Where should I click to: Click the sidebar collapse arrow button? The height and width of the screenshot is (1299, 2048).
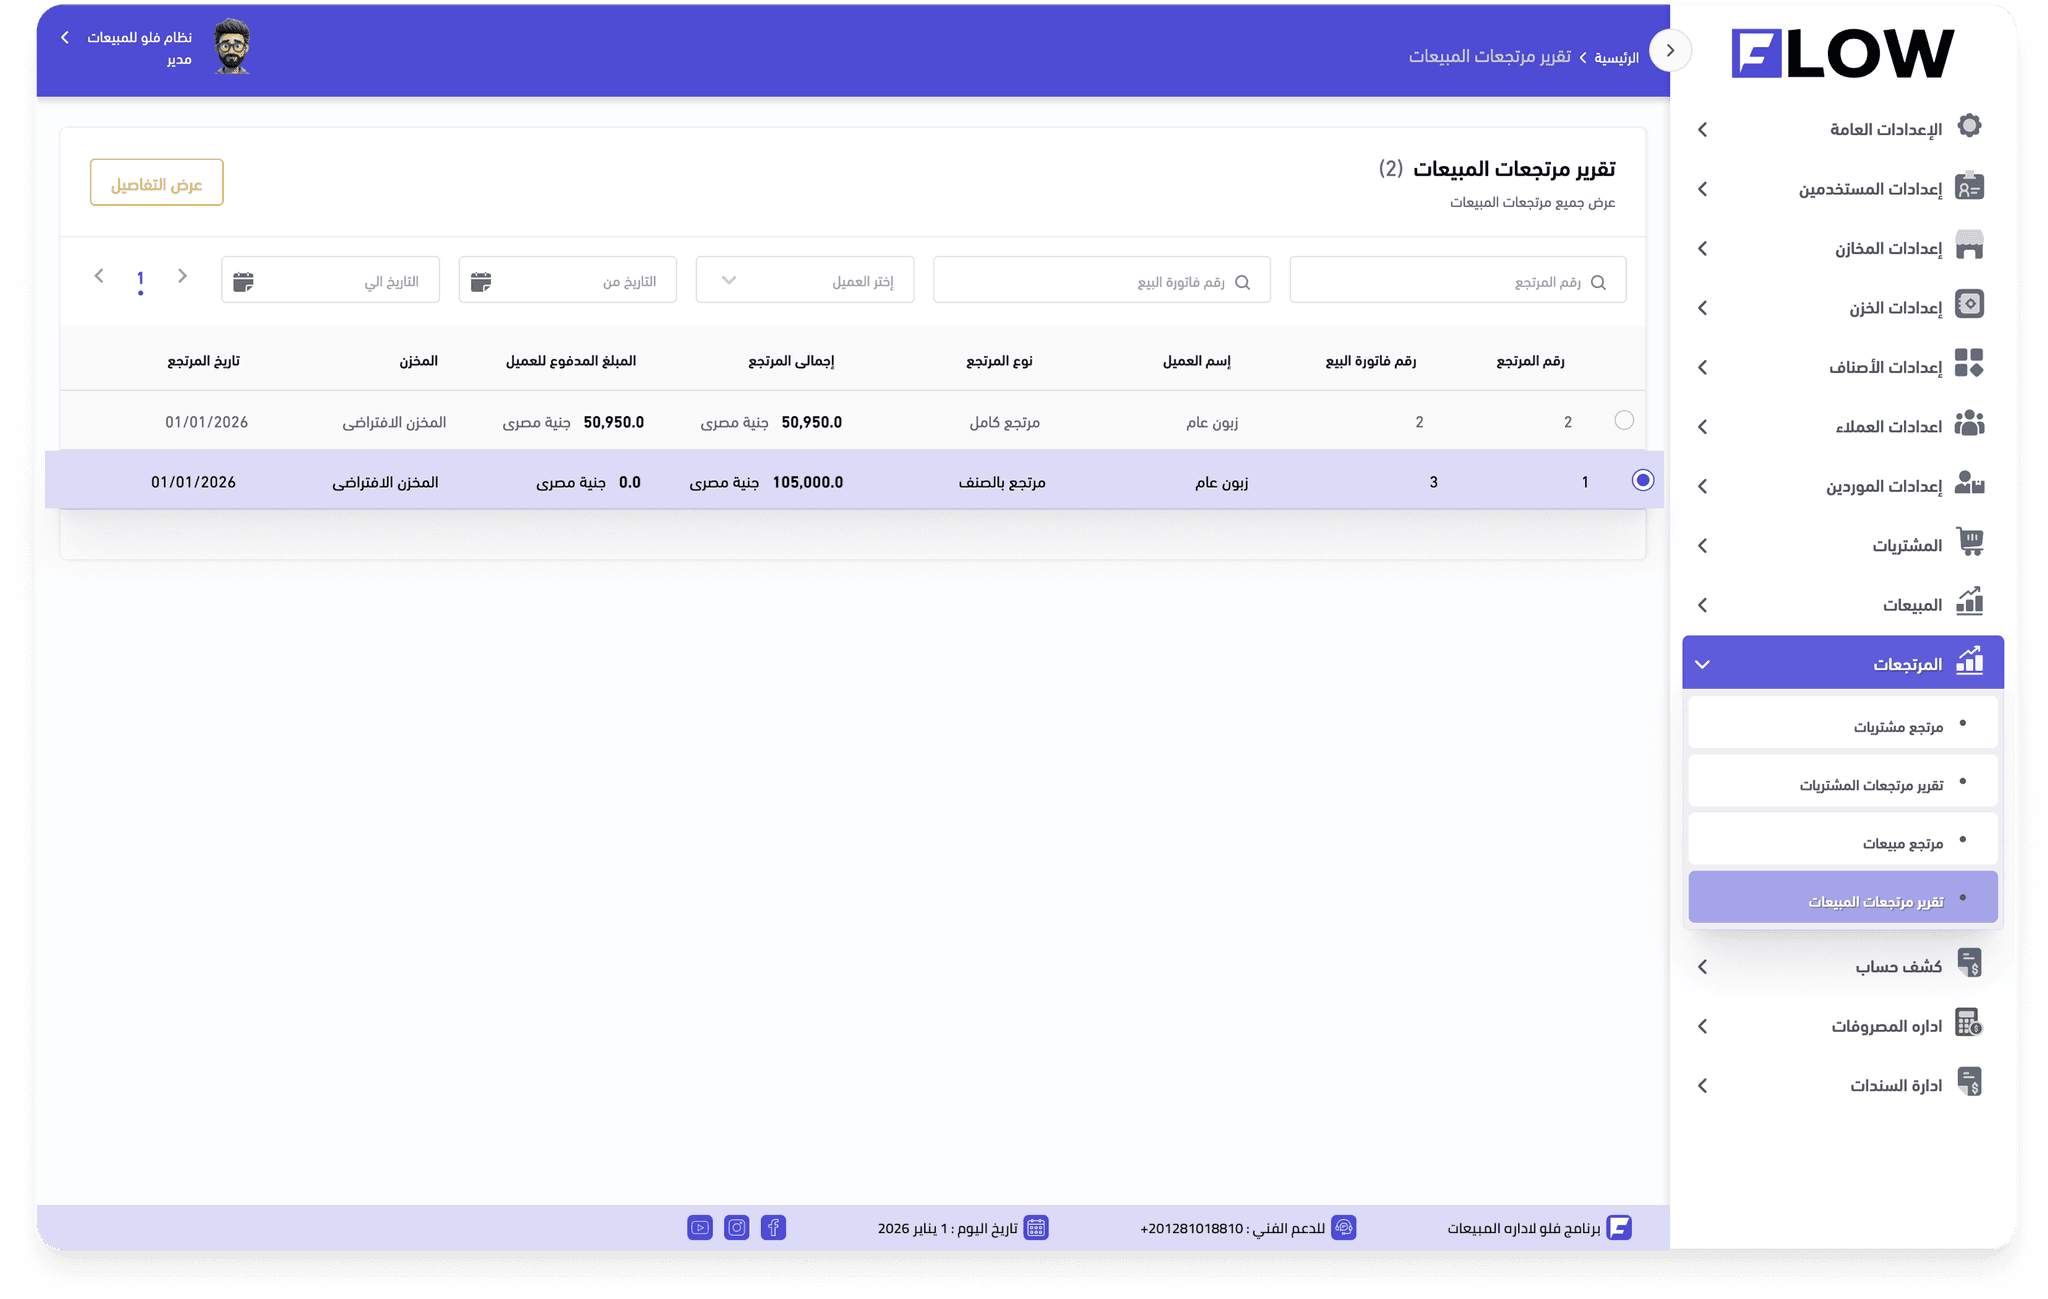[x=1669, y=51]
